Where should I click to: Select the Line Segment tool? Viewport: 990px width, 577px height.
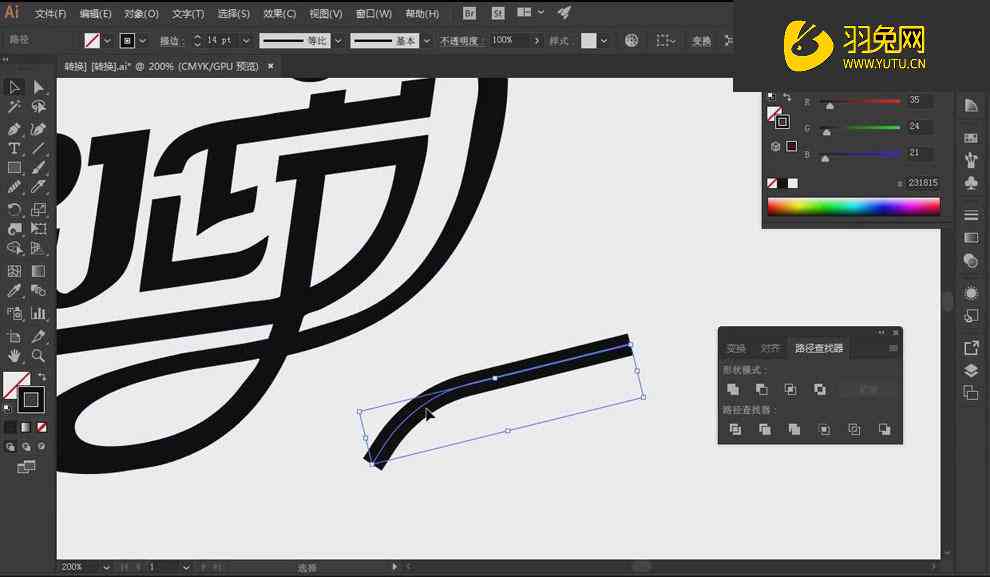point(38,148)
